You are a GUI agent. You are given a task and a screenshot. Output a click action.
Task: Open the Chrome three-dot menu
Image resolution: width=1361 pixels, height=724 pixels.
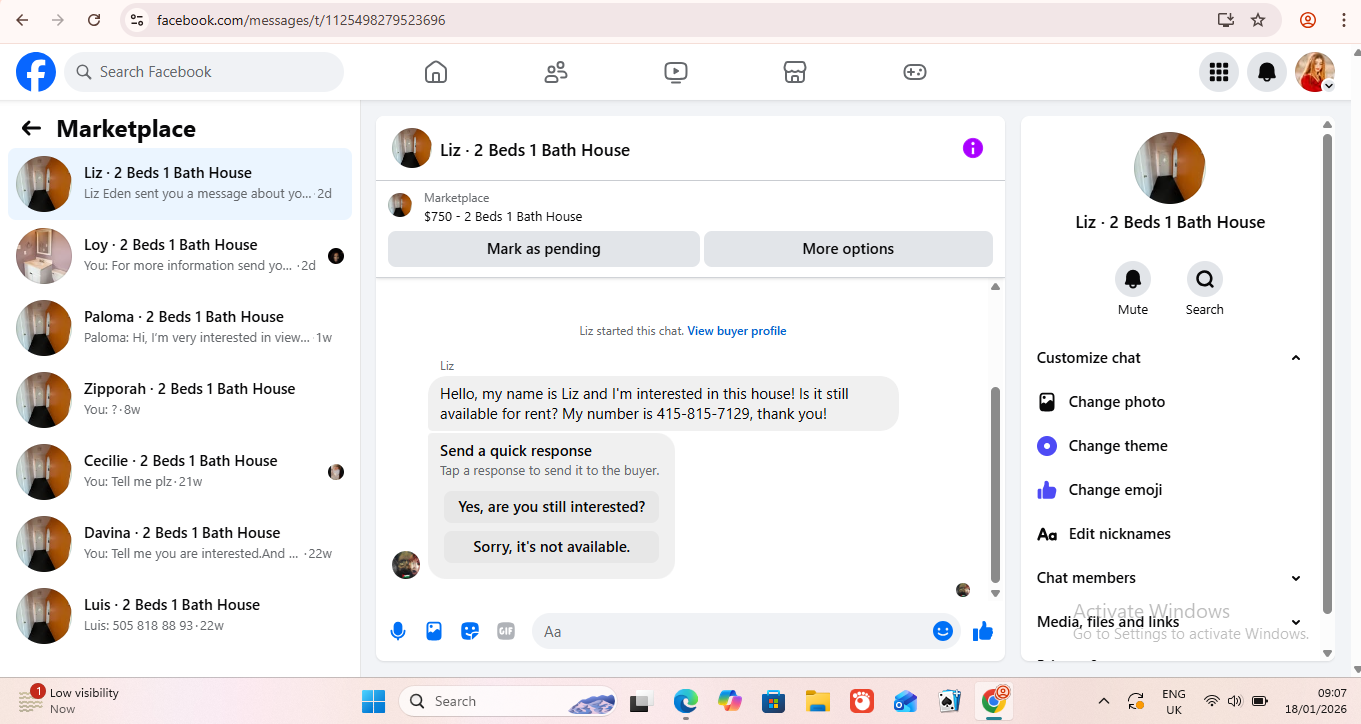(1342, 20)
